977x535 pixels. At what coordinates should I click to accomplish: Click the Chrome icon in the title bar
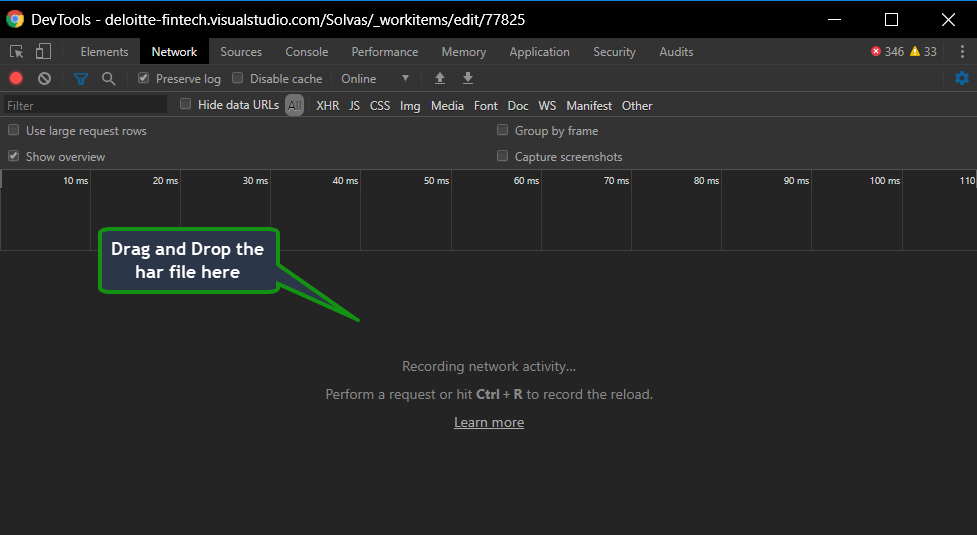pos(15,19)
